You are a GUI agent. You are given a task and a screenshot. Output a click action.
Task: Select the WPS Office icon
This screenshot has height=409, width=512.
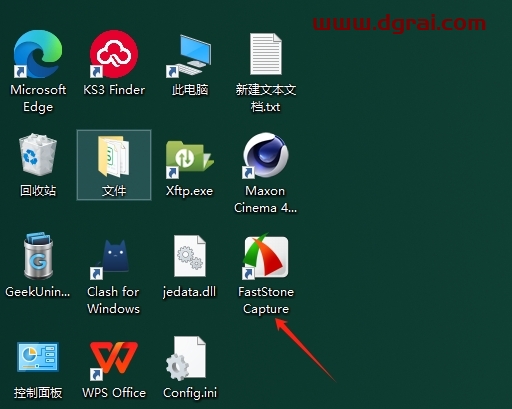click(114, 360)
